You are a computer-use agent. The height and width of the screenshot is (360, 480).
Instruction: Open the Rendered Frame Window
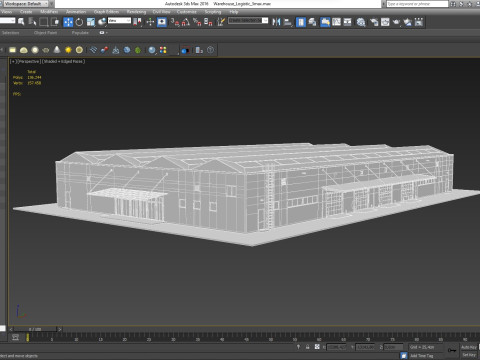click(x=385, y=22)
